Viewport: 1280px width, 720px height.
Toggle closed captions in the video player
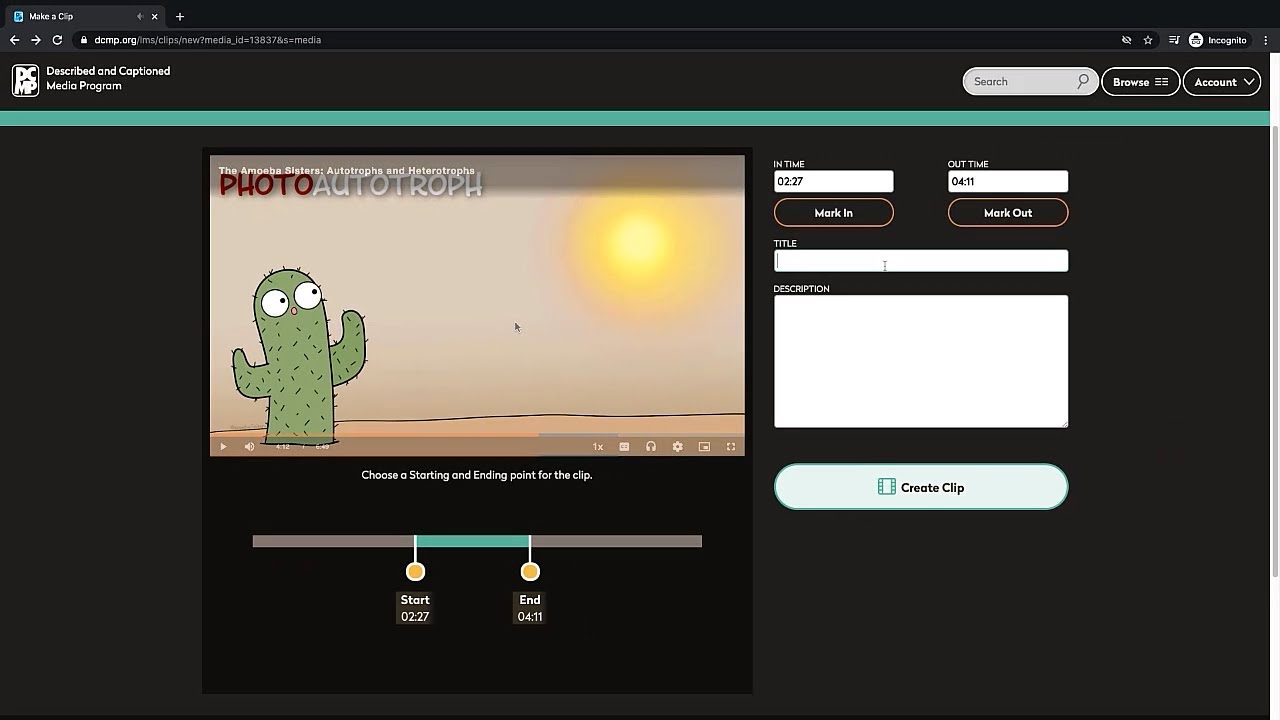coord(624,447)
